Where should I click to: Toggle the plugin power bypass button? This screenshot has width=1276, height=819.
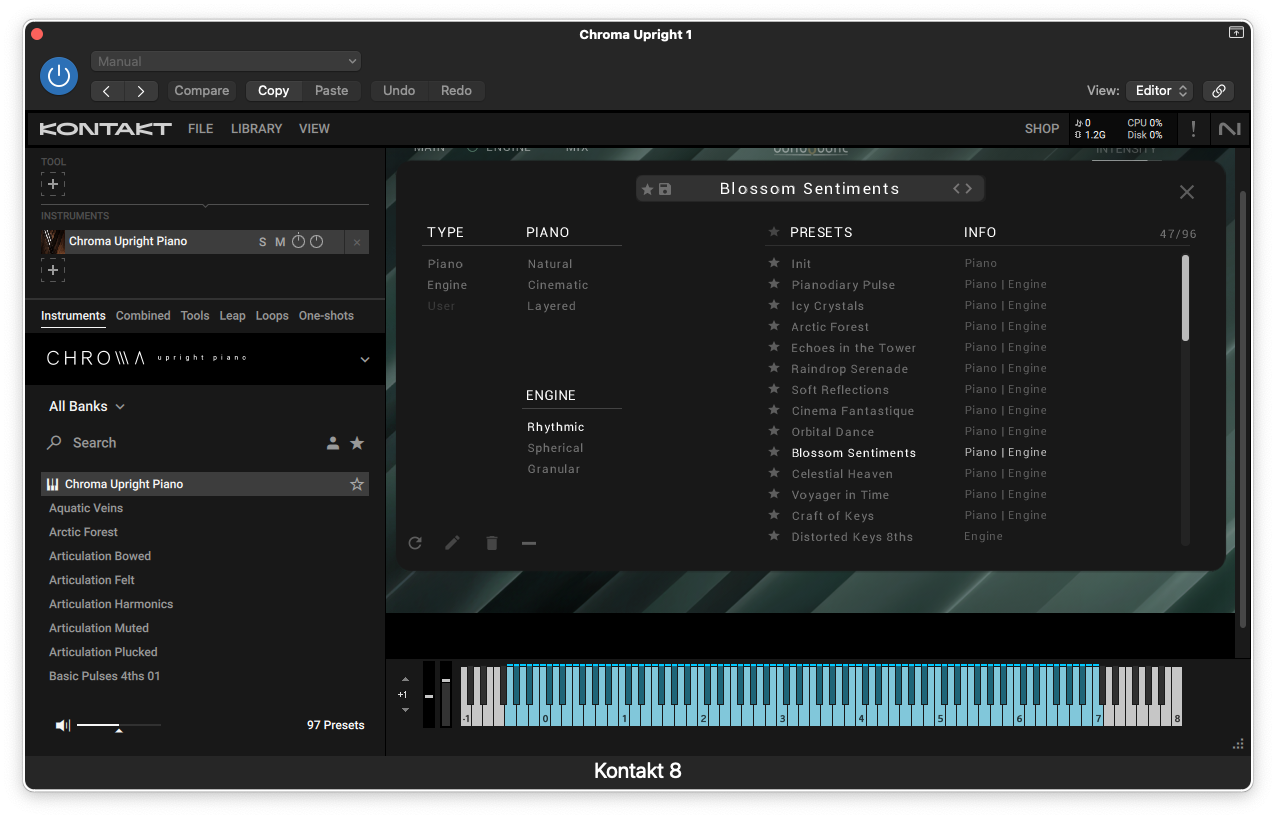pos(58,76)
